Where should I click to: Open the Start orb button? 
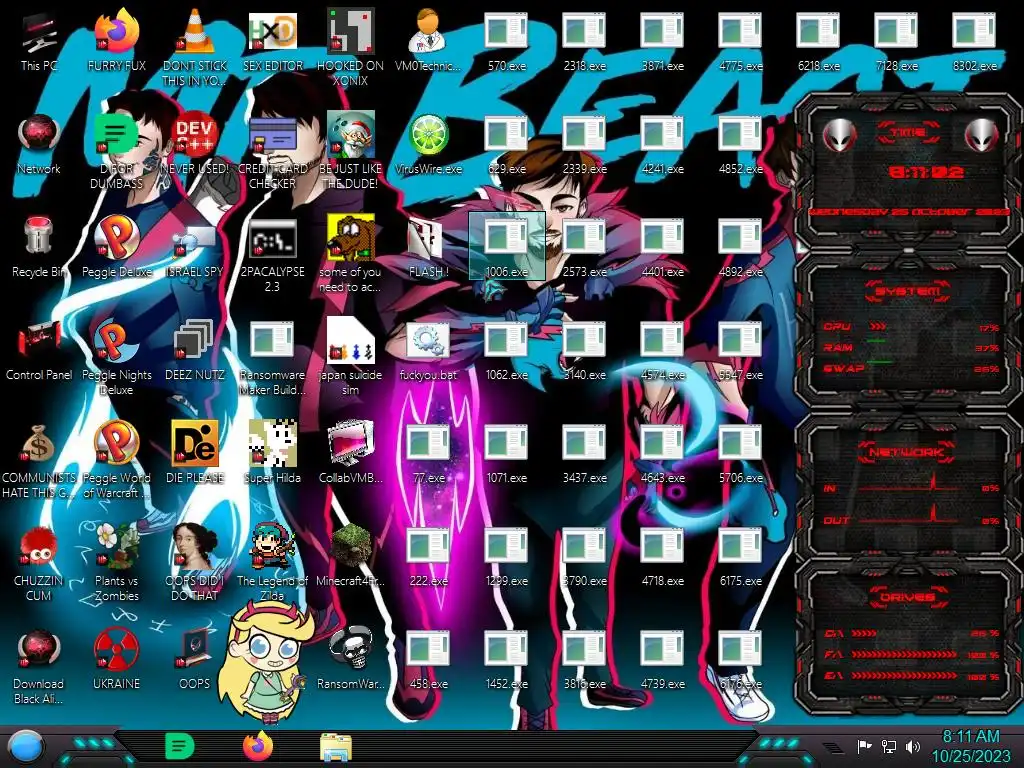pyautogui.click(x=26, y=748)
